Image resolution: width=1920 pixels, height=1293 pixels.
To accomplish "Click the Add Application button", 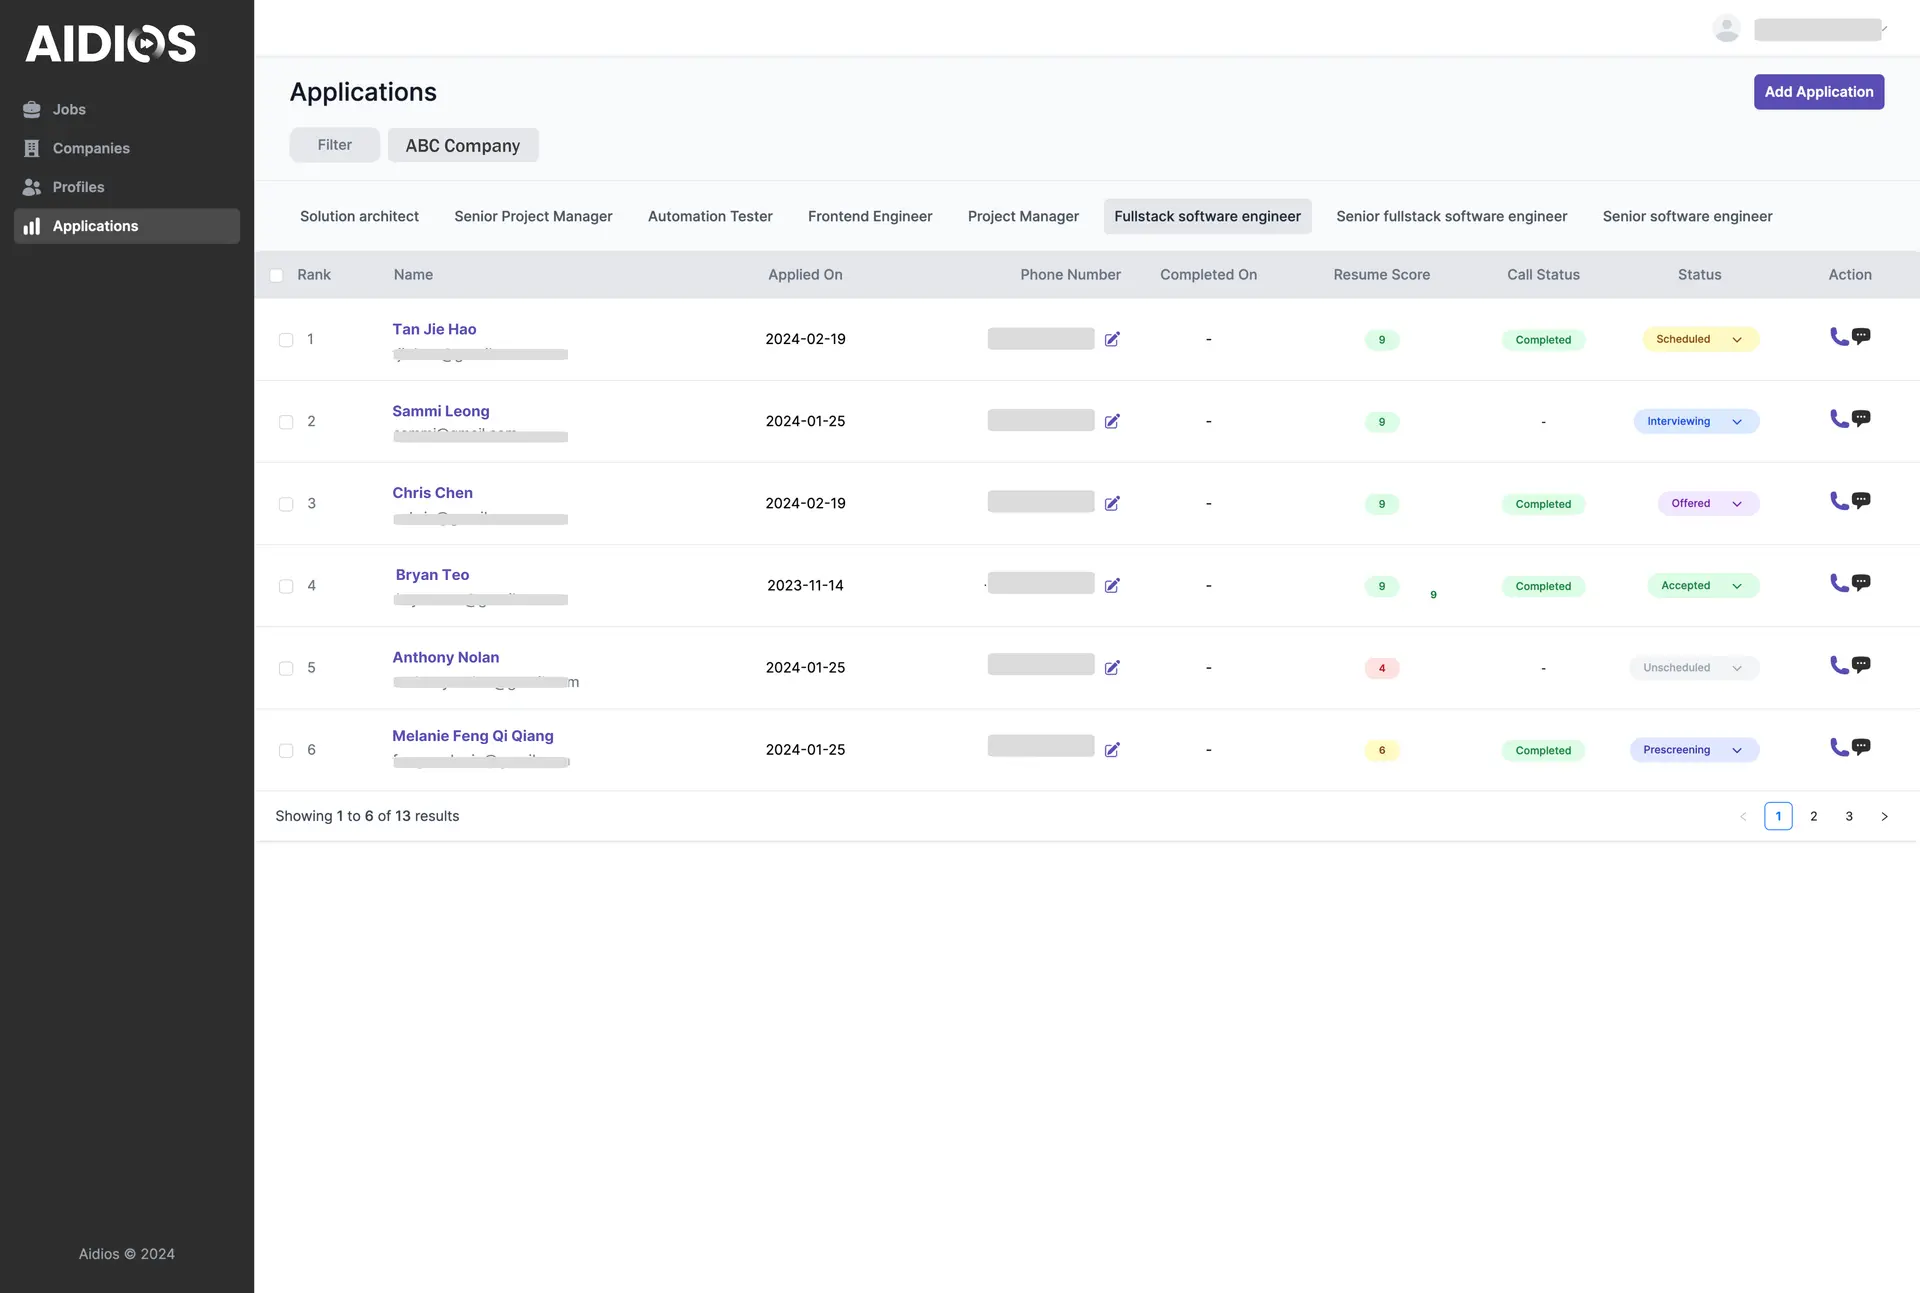I will [x=1818, y=92].
